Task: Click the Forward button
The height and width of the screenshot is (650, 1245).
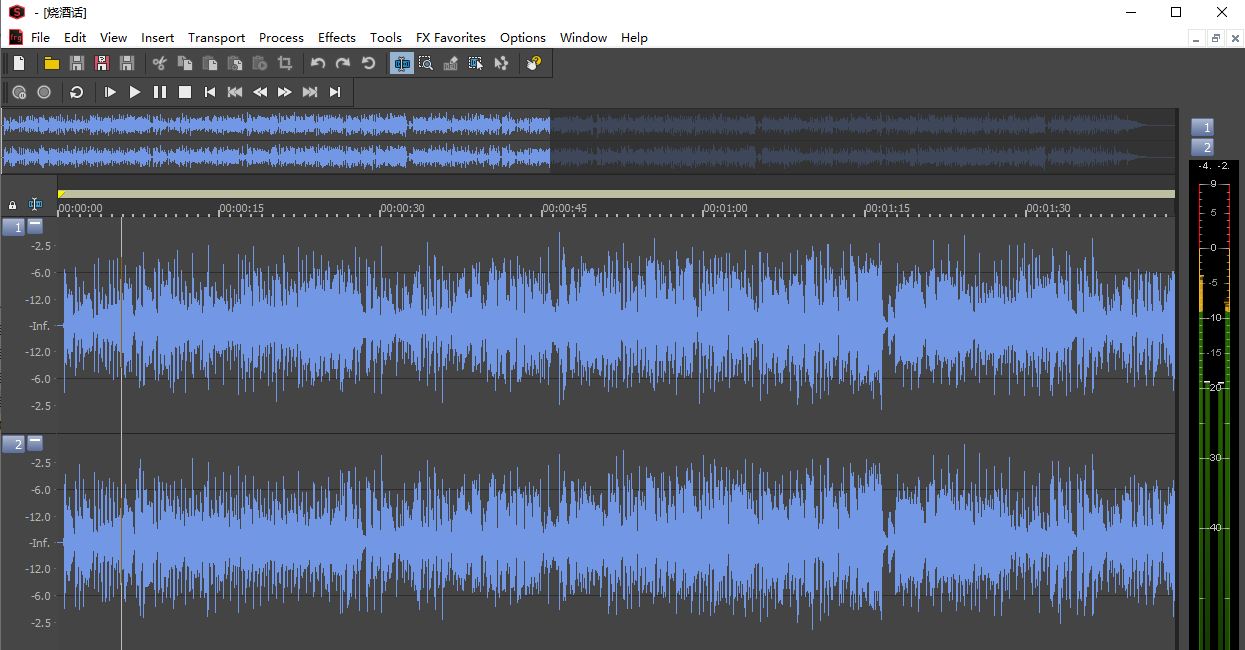Action: 285,92
